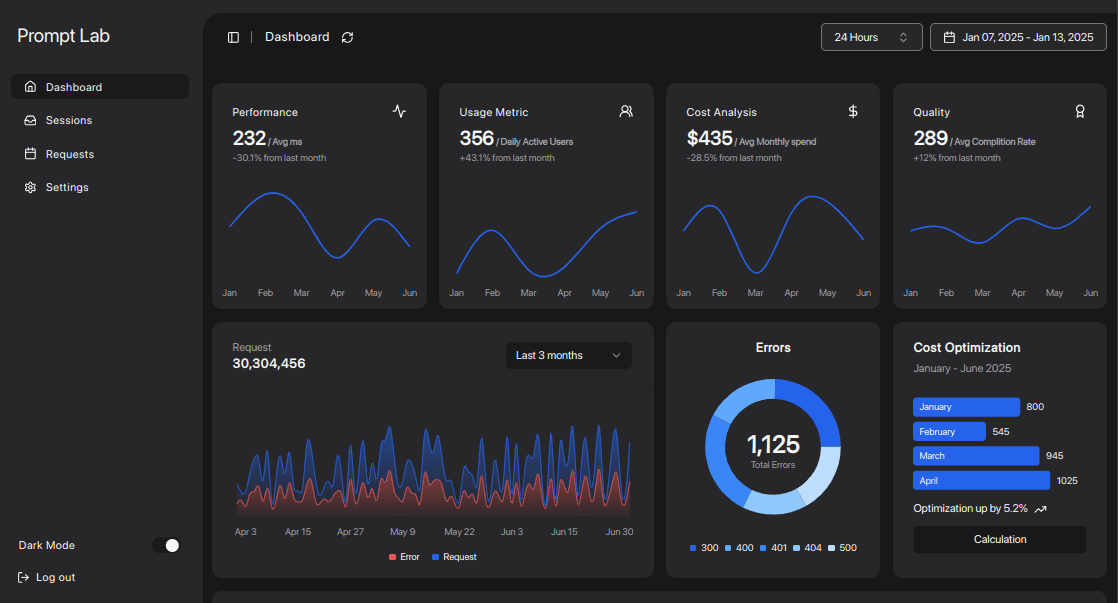This screenshot has width=1118, height=603.
Task: Click the sidebar collapse icon beside Dashboard
Action: coord(233,36)
